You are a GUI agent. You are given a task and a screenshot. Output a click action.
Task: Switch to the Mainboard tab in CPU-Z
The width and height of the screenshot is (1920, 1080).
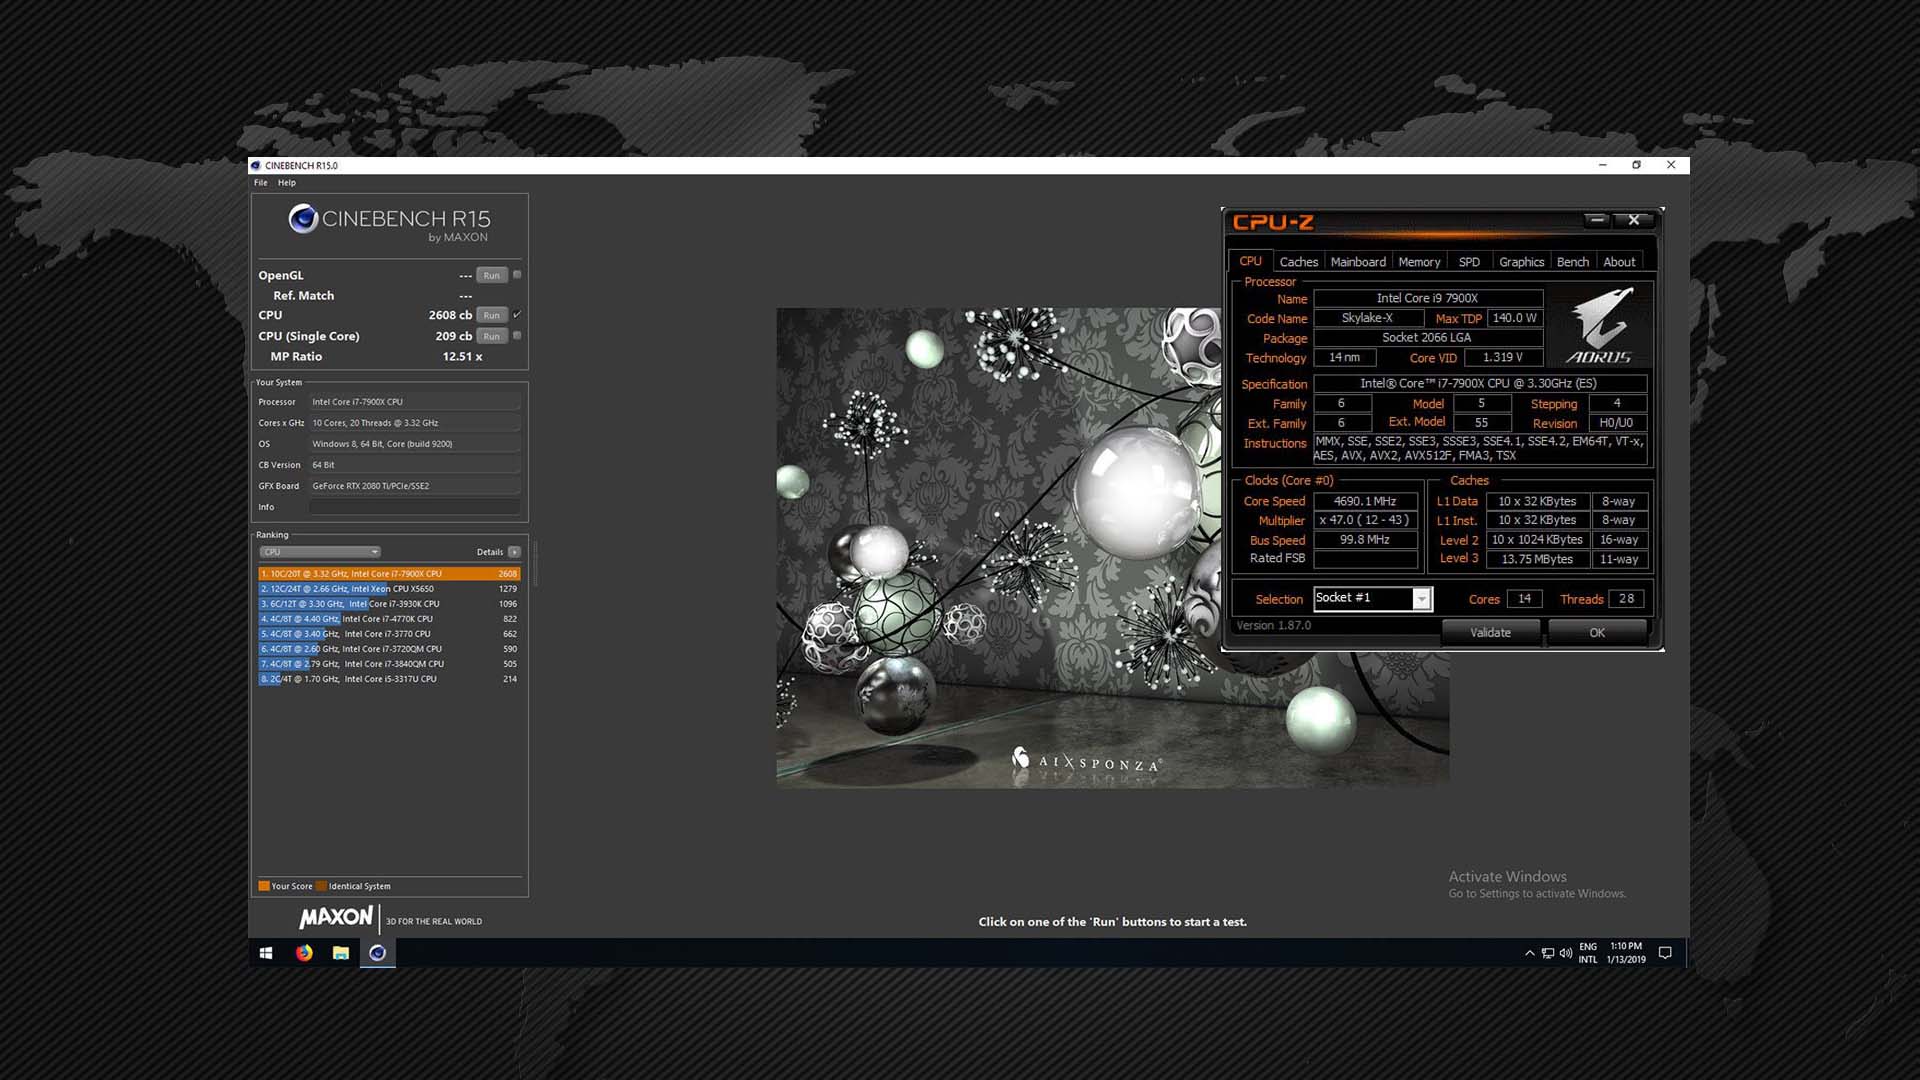click(1358, 262)
